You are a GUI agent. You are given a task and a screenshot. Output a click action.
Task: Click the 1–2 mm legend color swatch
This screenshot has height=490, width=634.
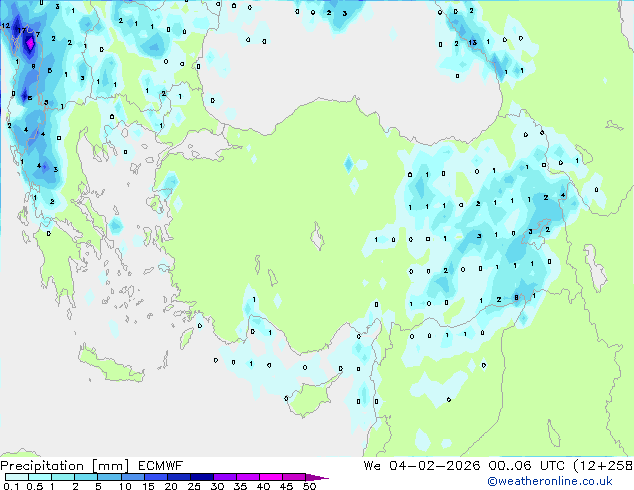tap(63, 477)
